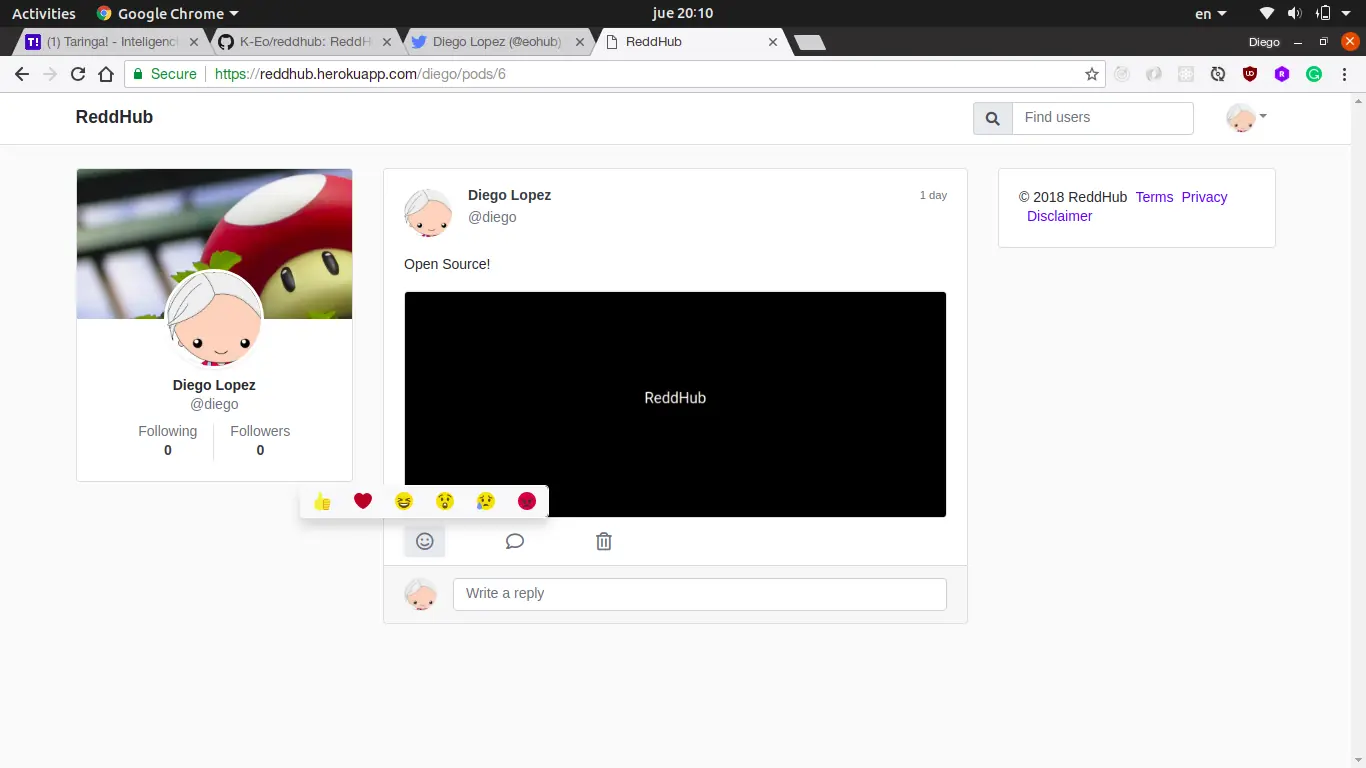Open comments via speech bubble icon
This screenshot has width=1366, height=768.
(x=515, y=541)
